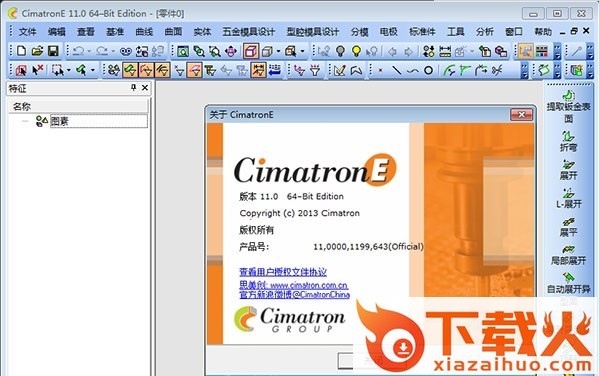This screenshot has width=599, height=376.
Task: Pin the 特征 feature panel
Action: 133,88
